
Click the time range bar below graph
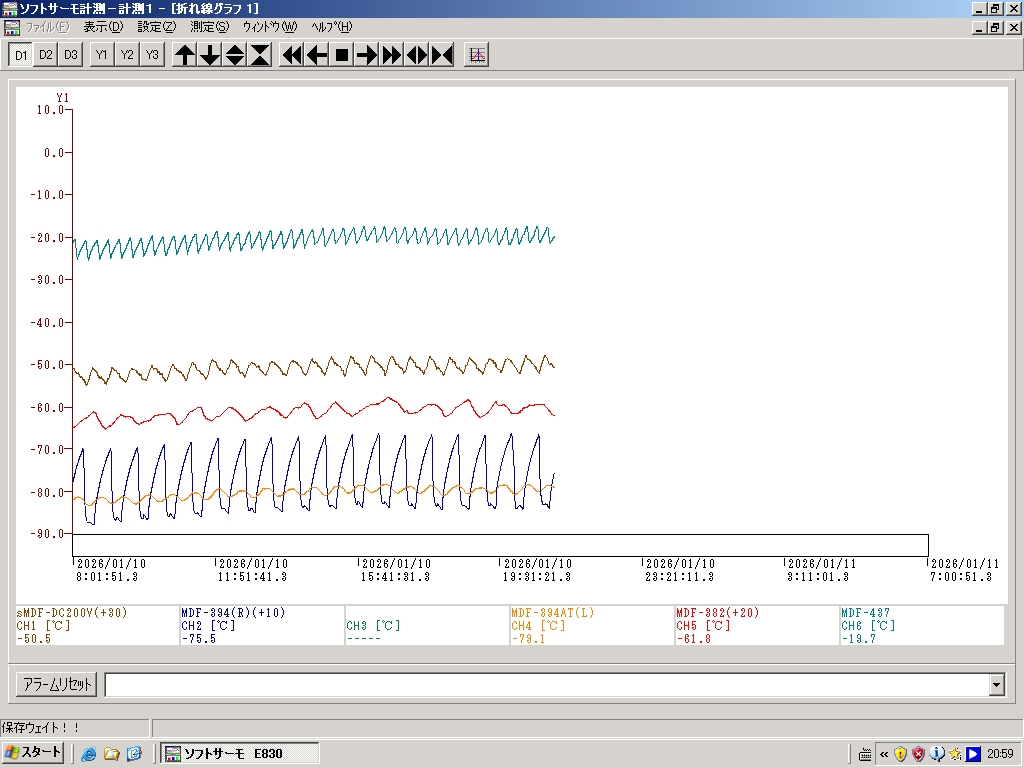pyautogui.click(x=500, y=545)
